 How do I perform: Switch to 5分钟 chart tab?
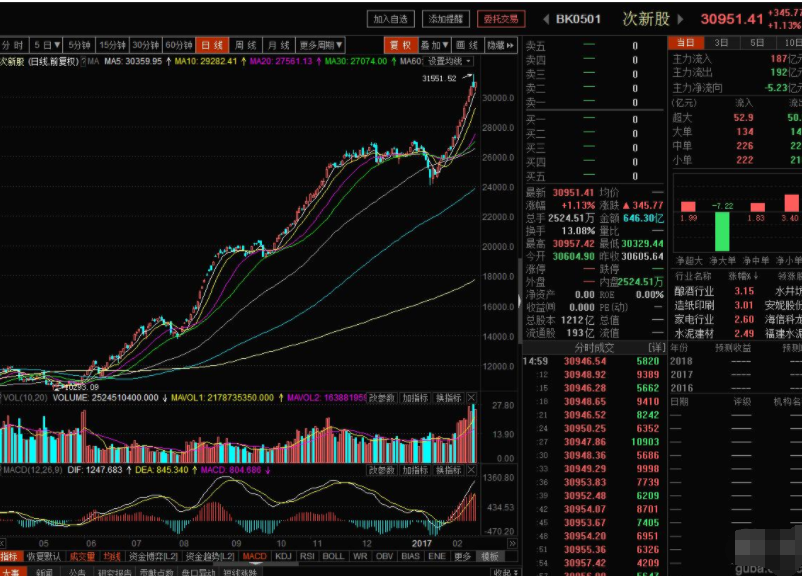tap(79, 45)
